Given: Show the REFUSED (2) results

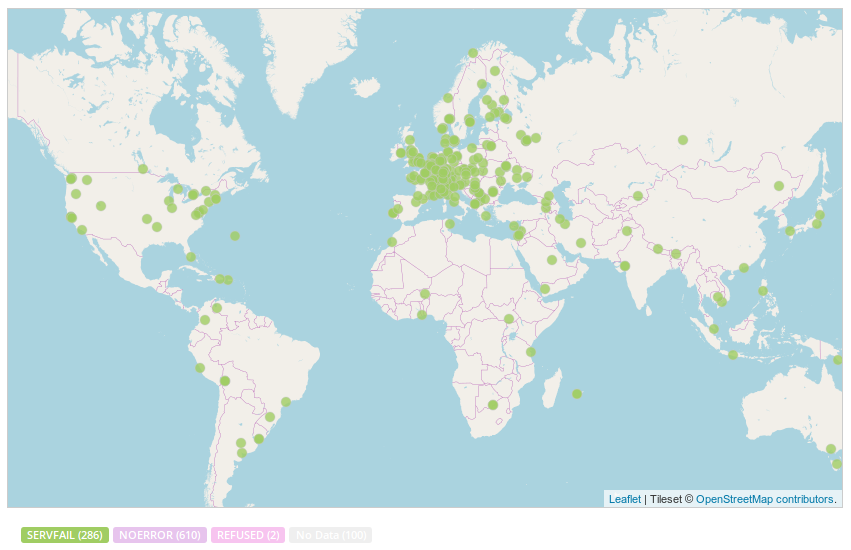Looking at the screenshot, I should 248,535.
